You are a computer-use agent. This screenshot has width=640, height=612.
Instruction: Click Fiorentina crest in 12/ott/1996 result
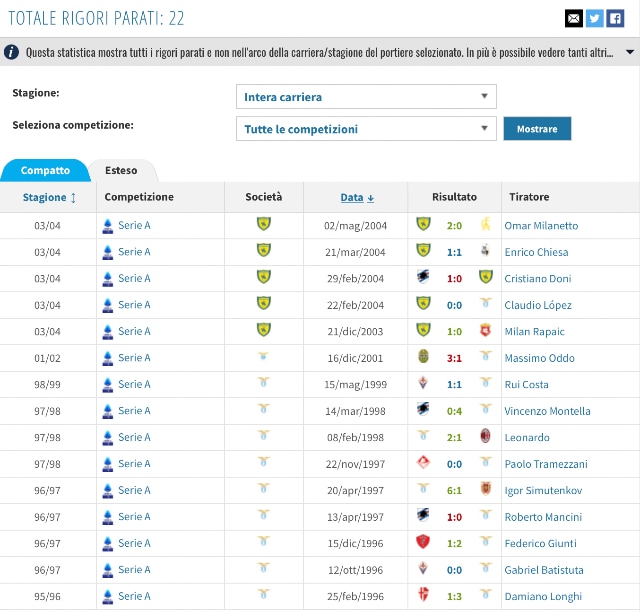[423, 568]
